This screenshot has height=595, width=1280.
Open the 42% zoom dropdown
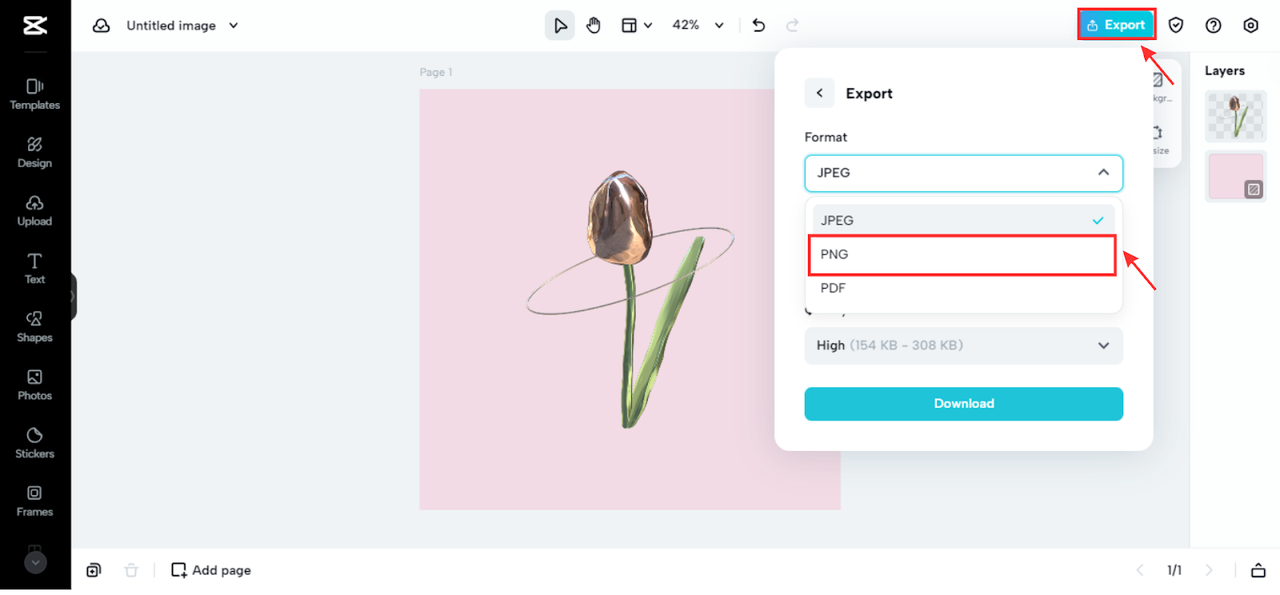(x=697, y=26)
